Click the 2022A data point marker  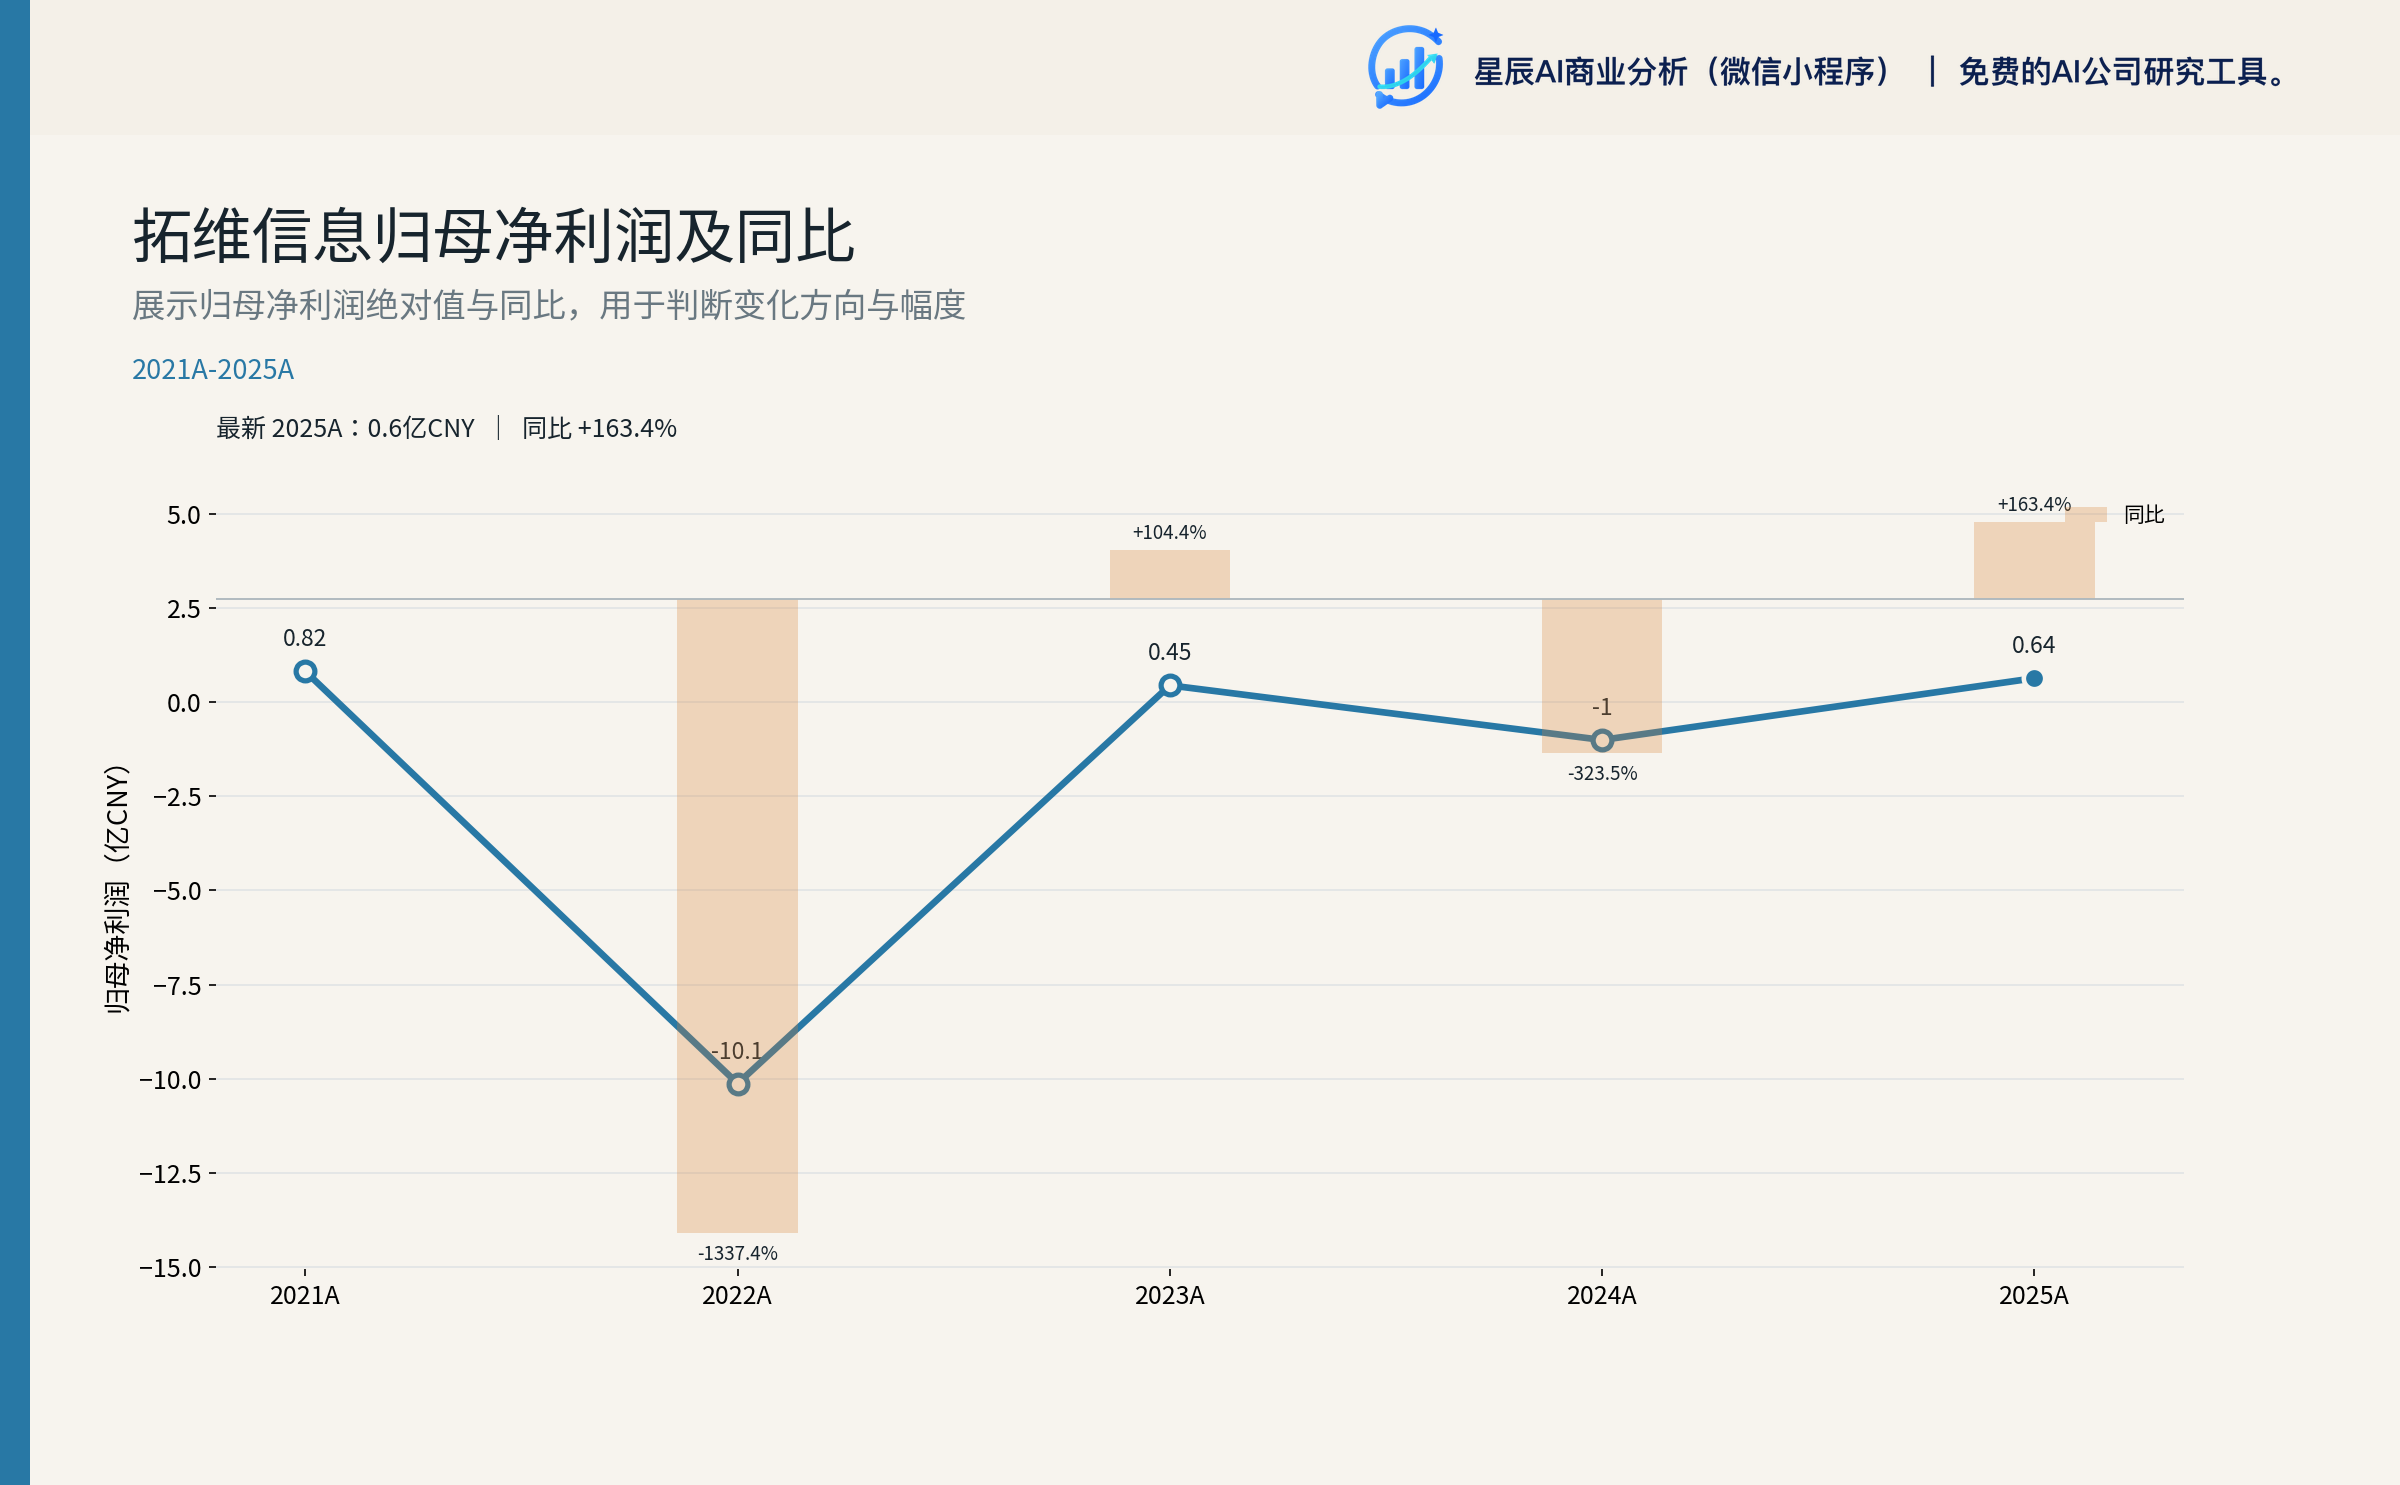pos(738,1084)
